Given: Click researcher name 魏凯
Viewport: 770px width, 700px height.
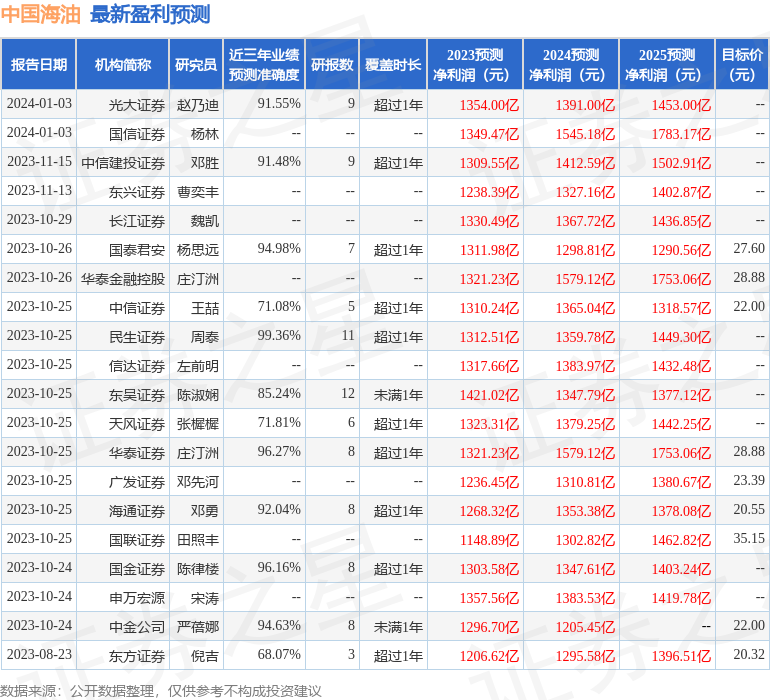Looking at the screenshot, I should click(x=205, y=221).
